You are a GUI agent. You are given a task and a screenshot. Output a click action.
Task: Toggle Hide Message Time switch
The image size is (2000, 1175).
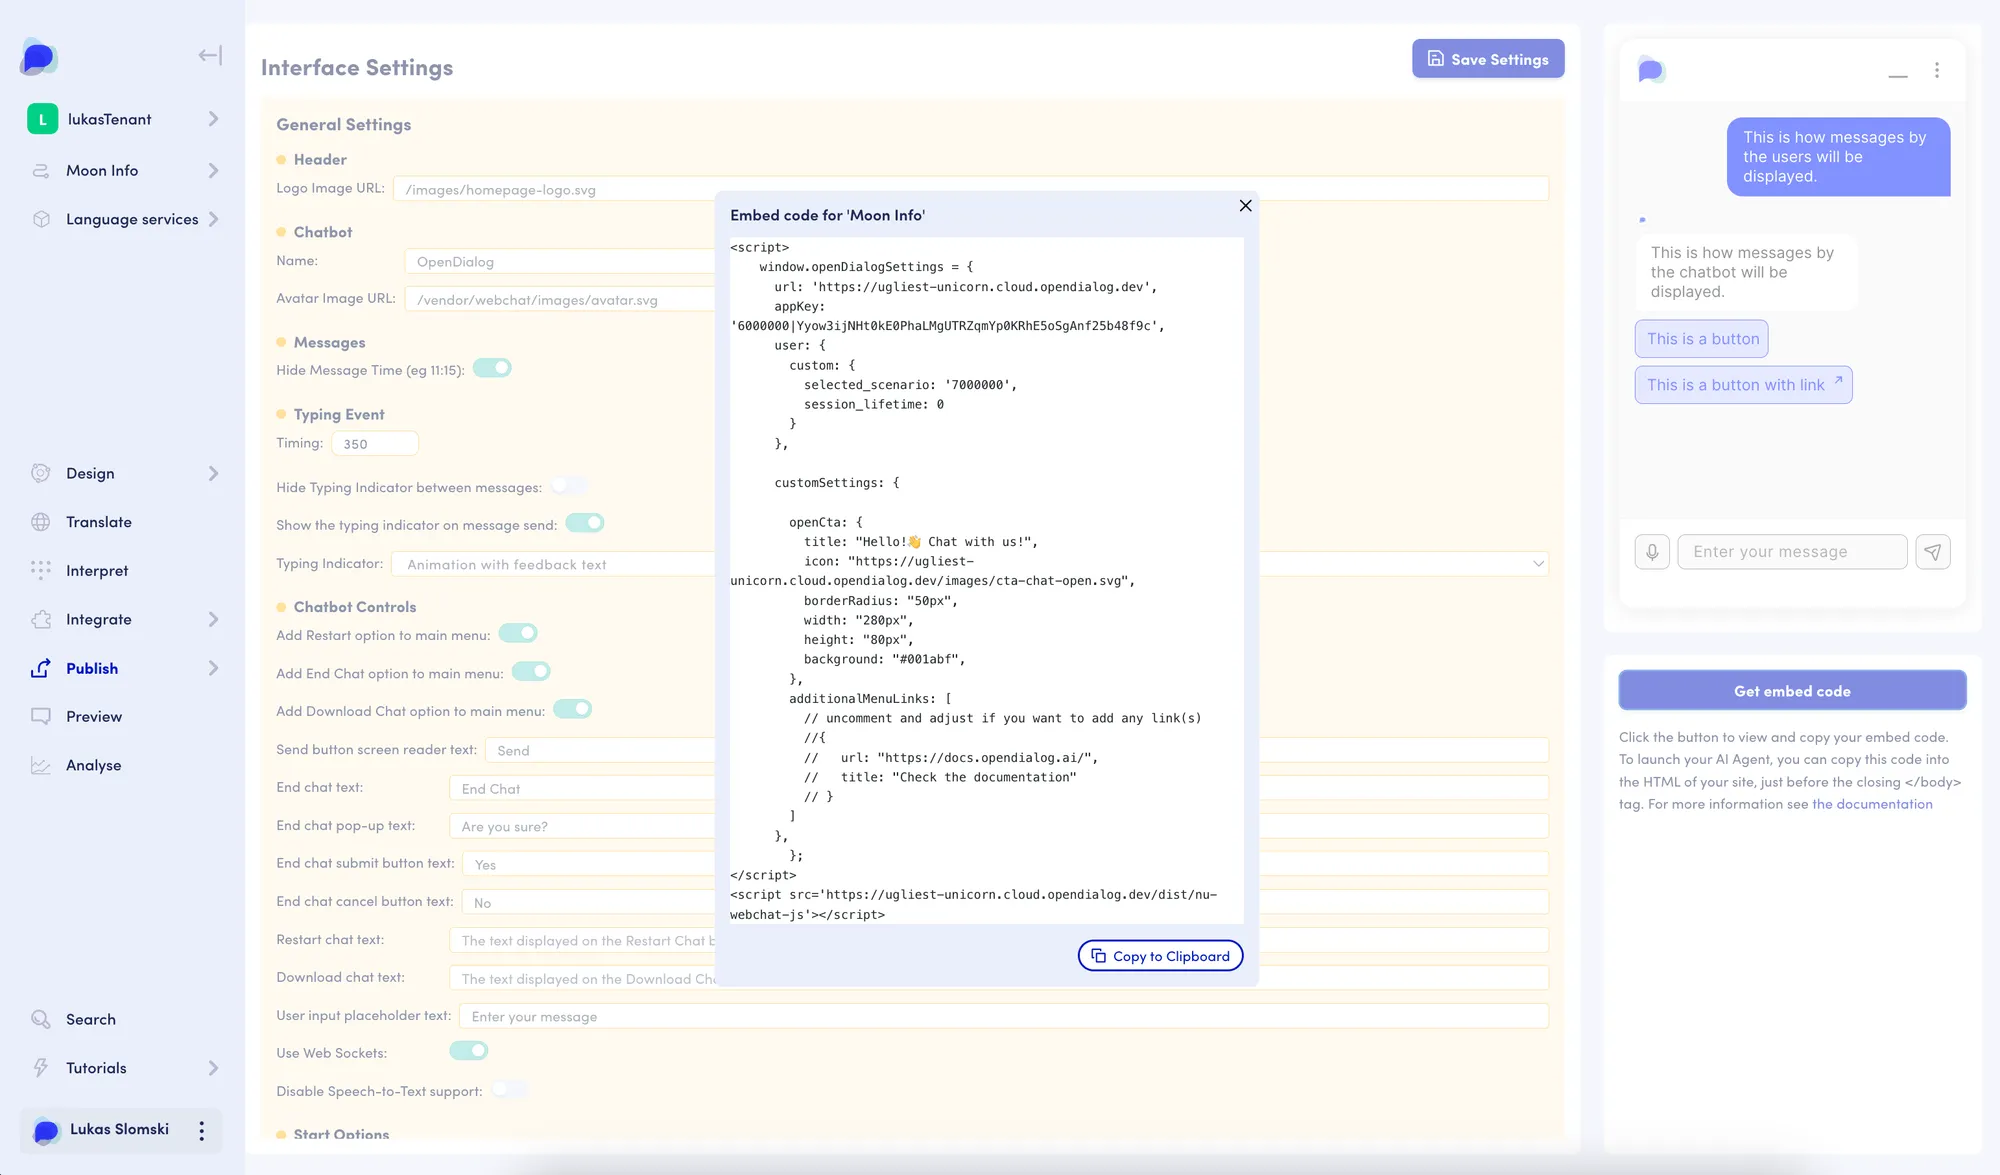pyautogui.click(x=492, y=368)
